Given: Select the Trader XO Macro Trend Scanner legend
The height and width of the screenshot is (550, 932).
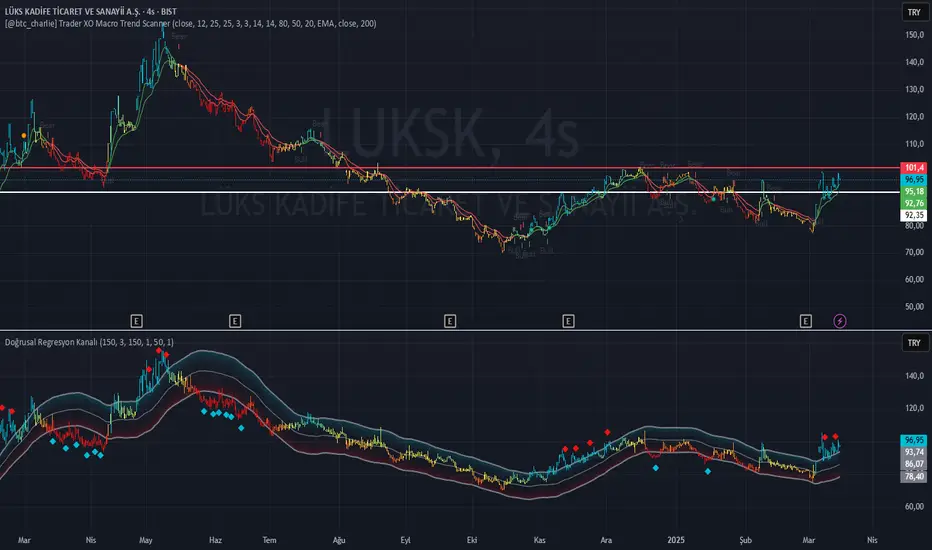Looking at the screenshot, I should pos(190,24).
